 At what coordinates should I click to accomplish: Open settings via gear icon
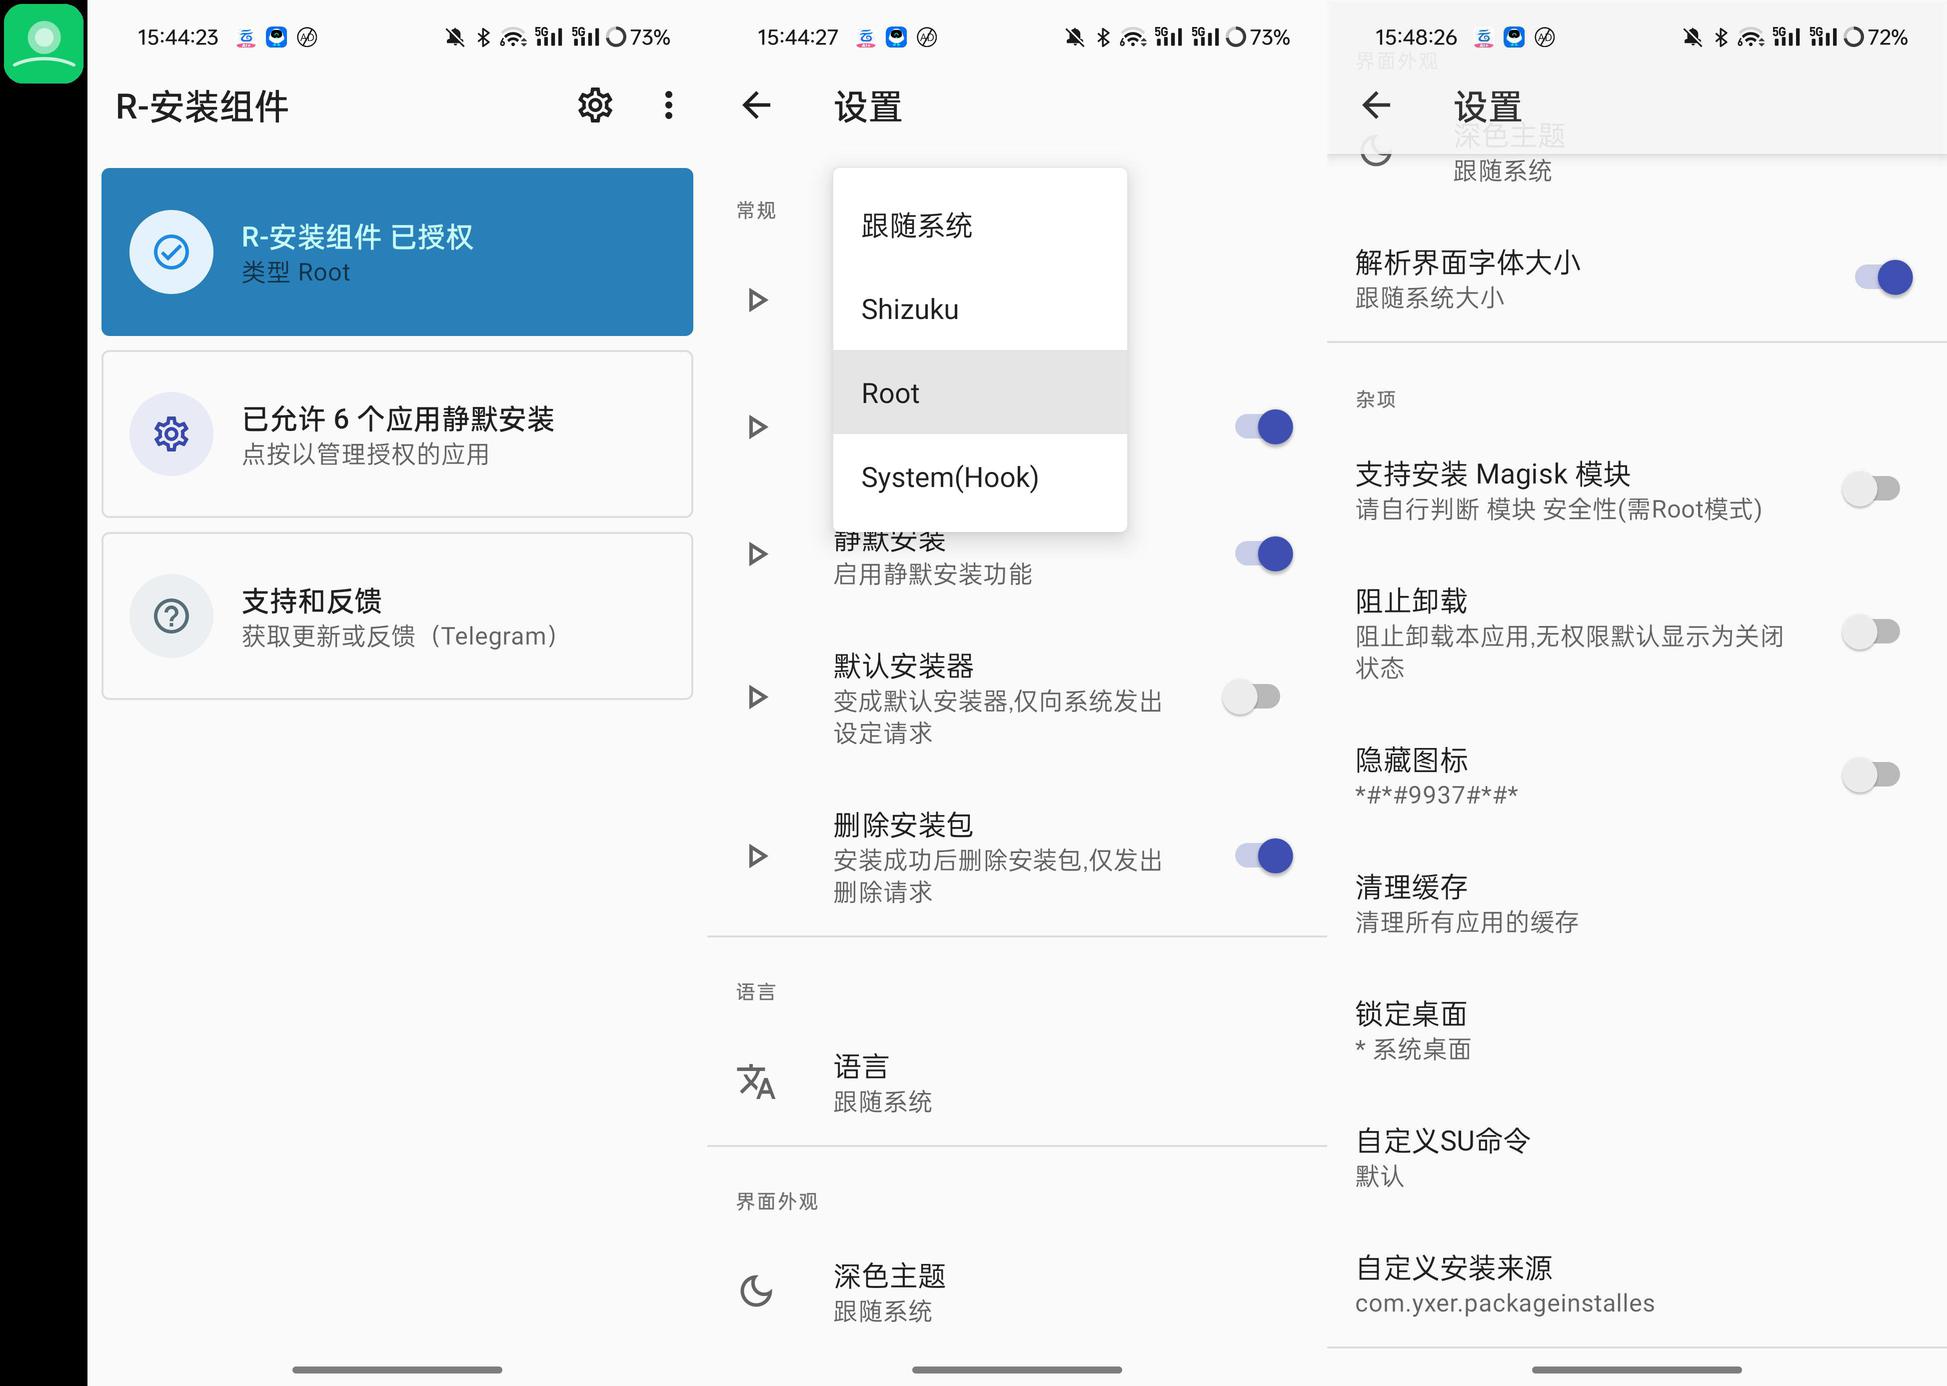tap(595, 105)
